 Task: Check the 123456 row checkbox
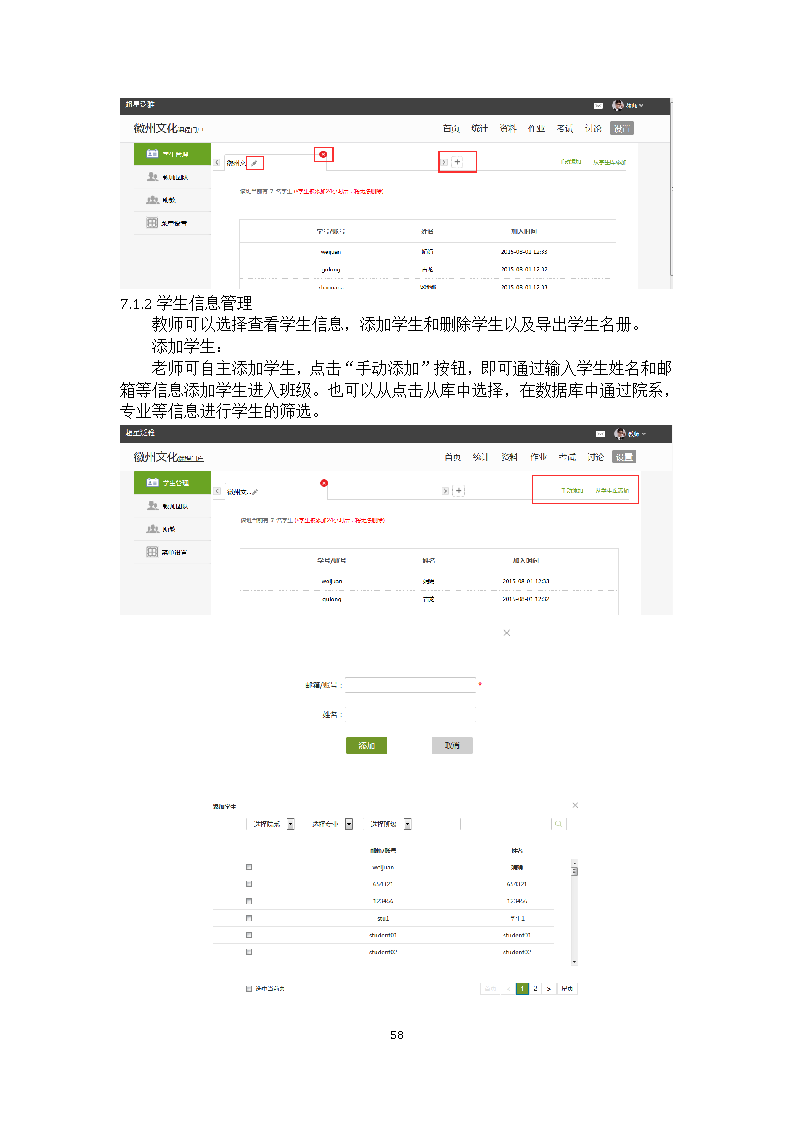coord(249,901)
